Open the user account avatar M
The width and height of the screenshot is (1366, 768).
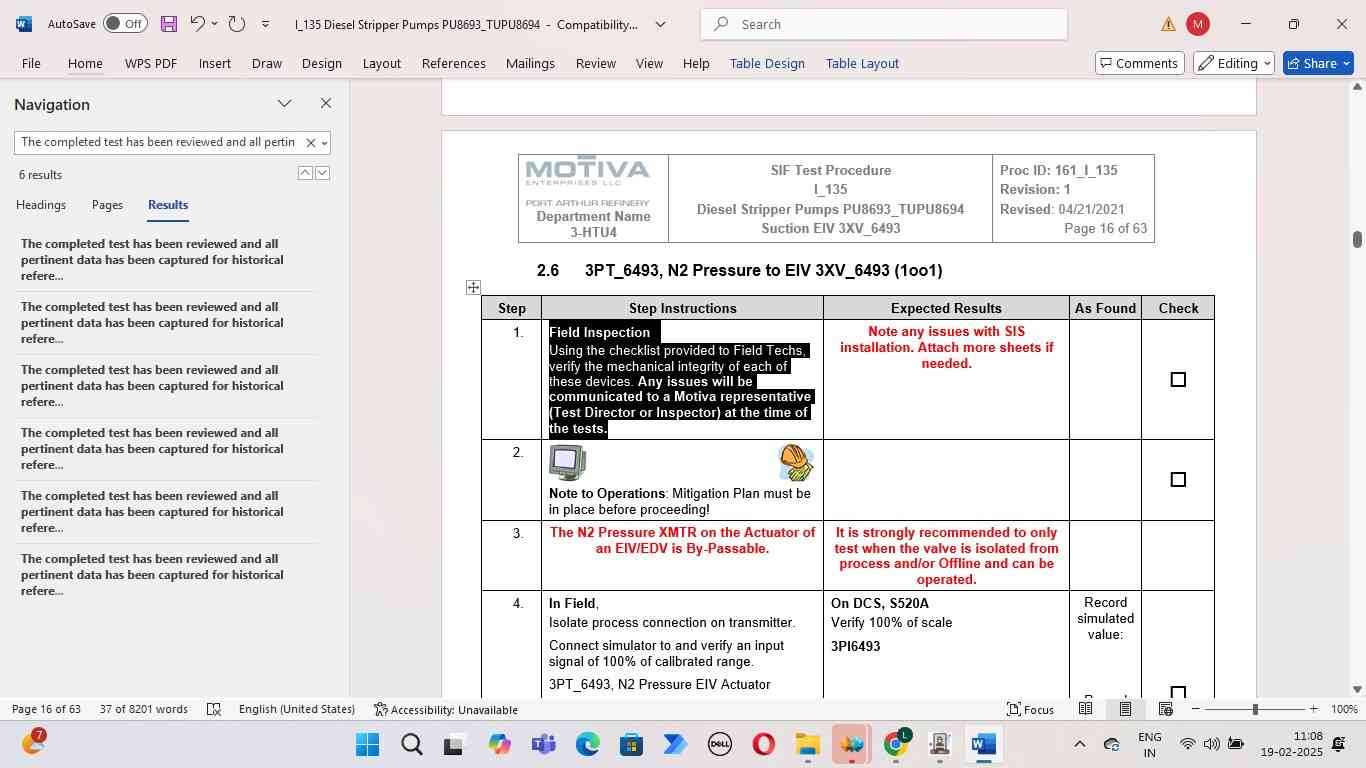1198,24
